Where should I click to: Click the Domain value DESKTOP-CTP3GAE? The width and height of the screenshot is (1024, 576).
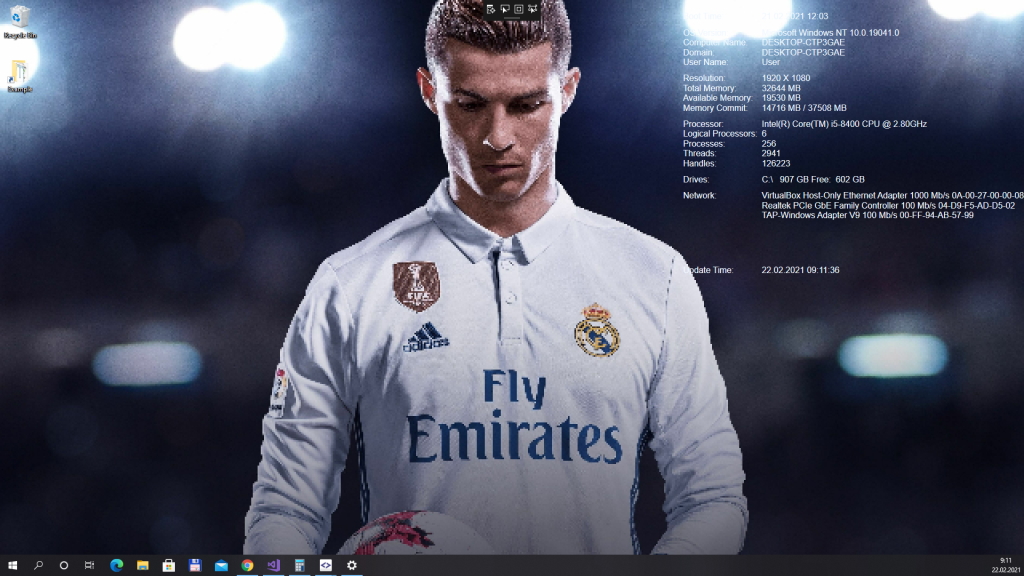pyautogui.click(x=803, y=52)
